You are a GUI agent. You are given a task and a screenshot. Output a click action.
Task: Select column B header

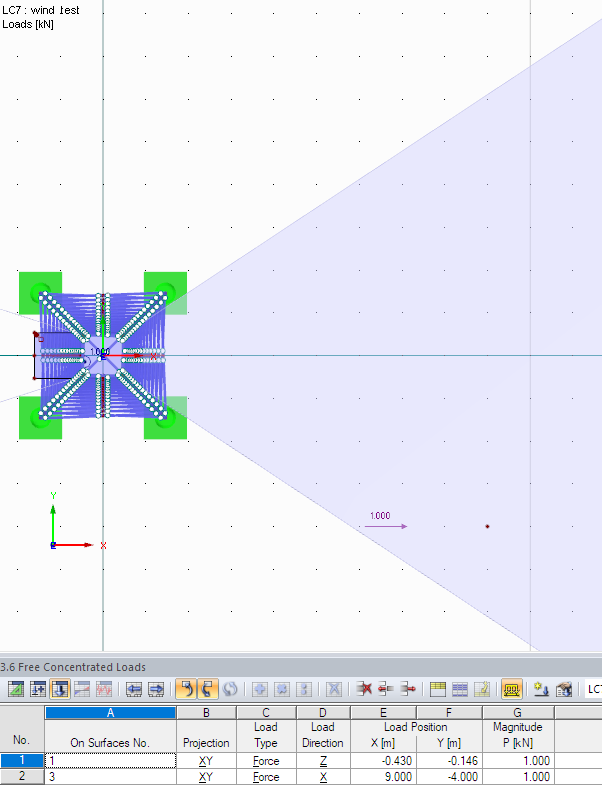point(206,712)
